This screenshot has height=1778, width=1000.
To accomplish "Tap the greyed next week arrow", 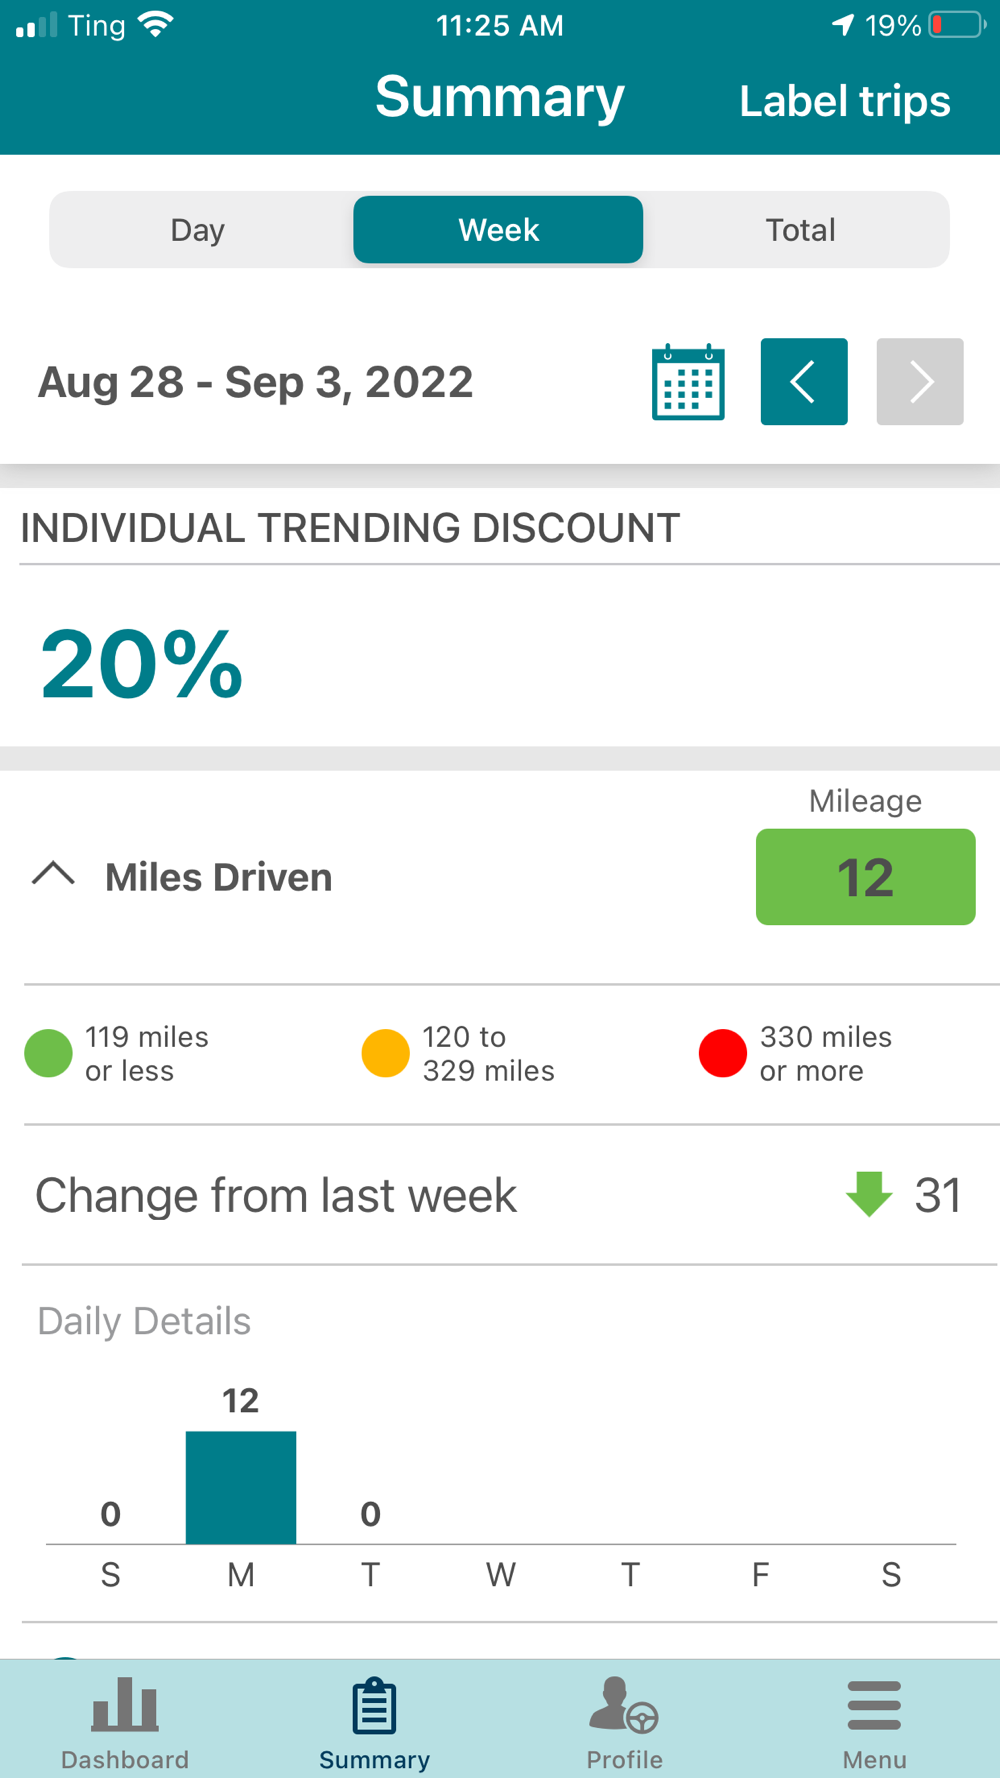I will pos(920,382).
